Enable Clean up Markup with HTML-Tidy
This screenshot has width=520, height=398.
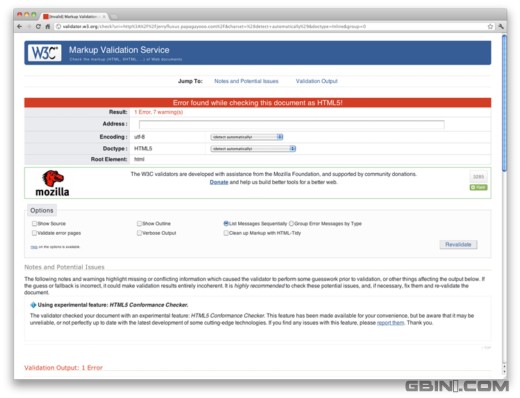(x=226, y=233)
